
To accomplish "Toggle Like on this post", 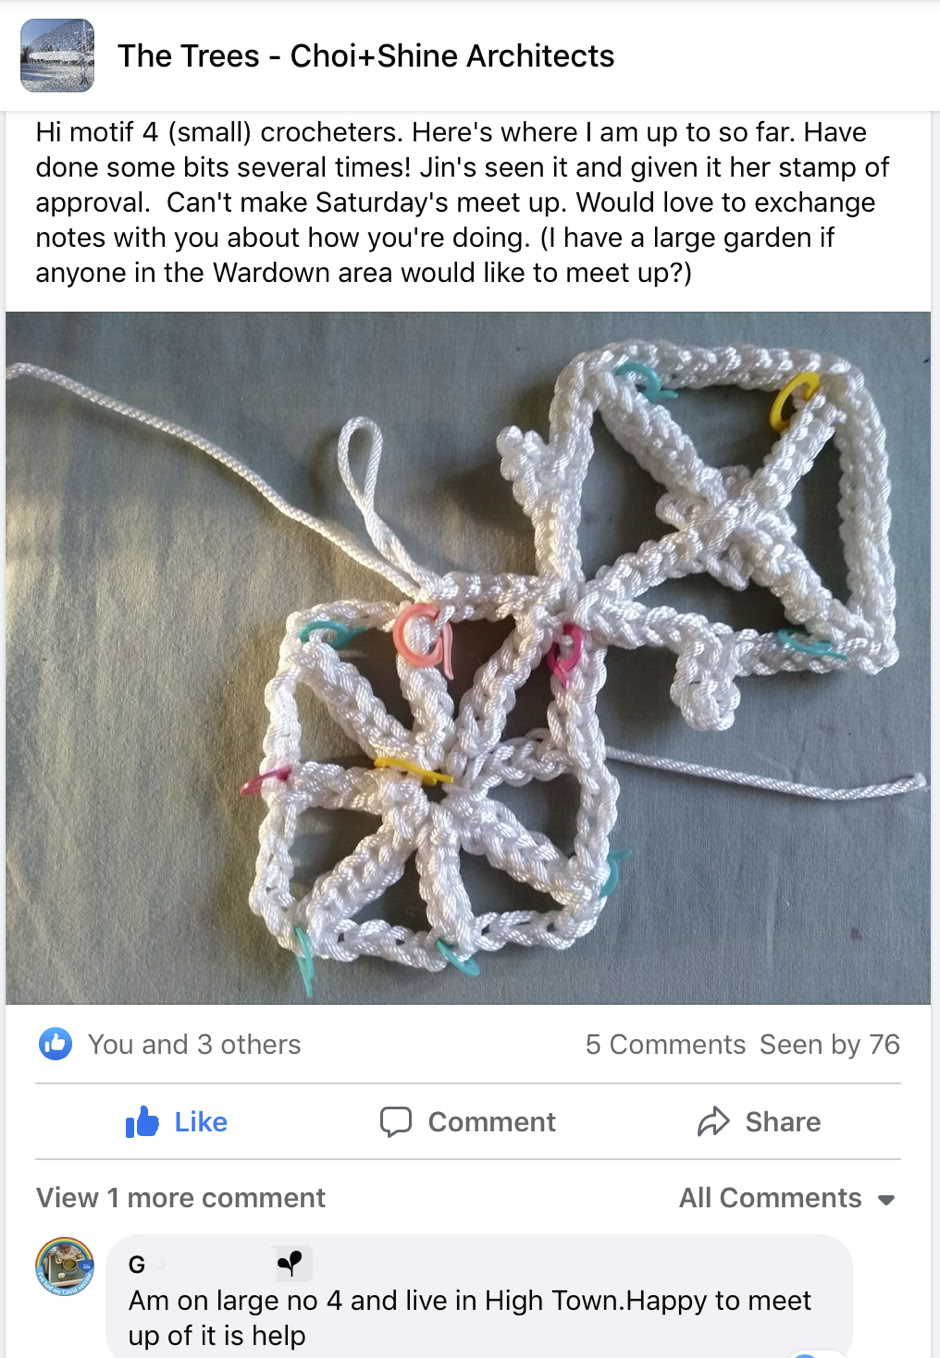I will tap(177, 1122).
